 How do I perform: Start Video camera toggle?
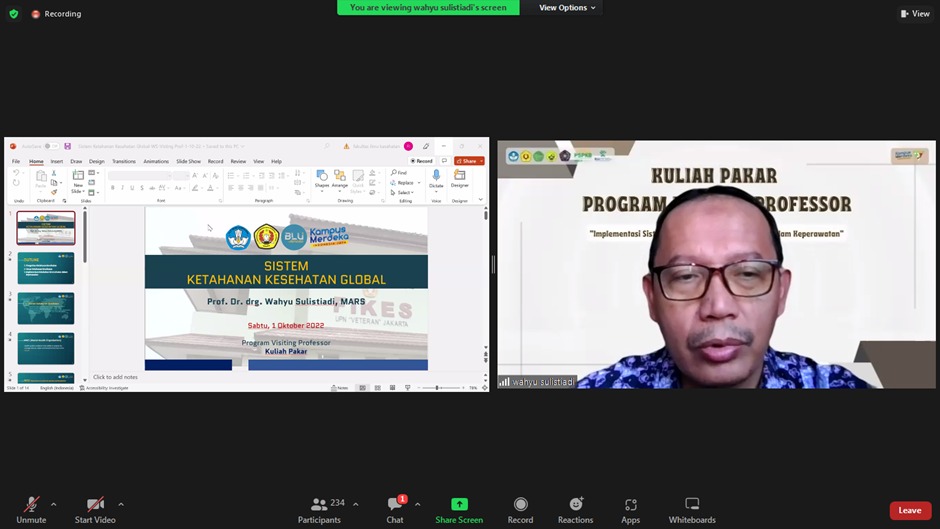[x=95, y=509]
